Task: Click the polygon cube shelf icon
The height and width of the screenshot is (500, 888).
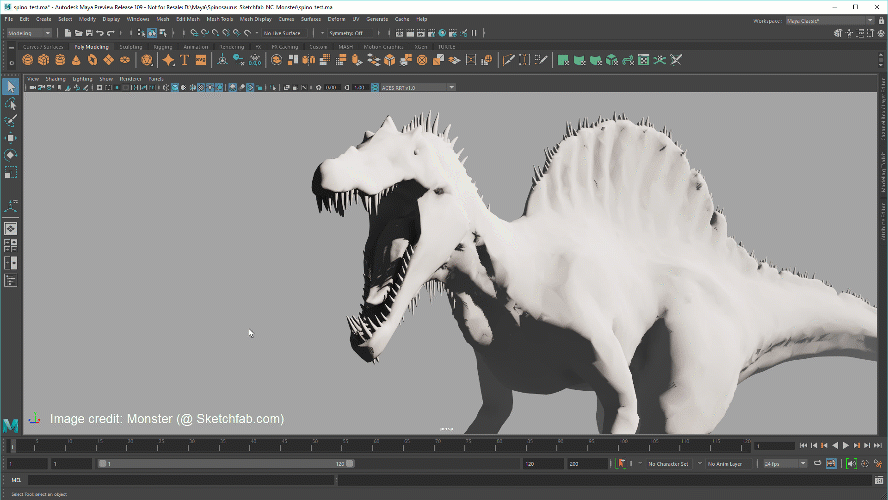Action: click(x=44, y=60)
